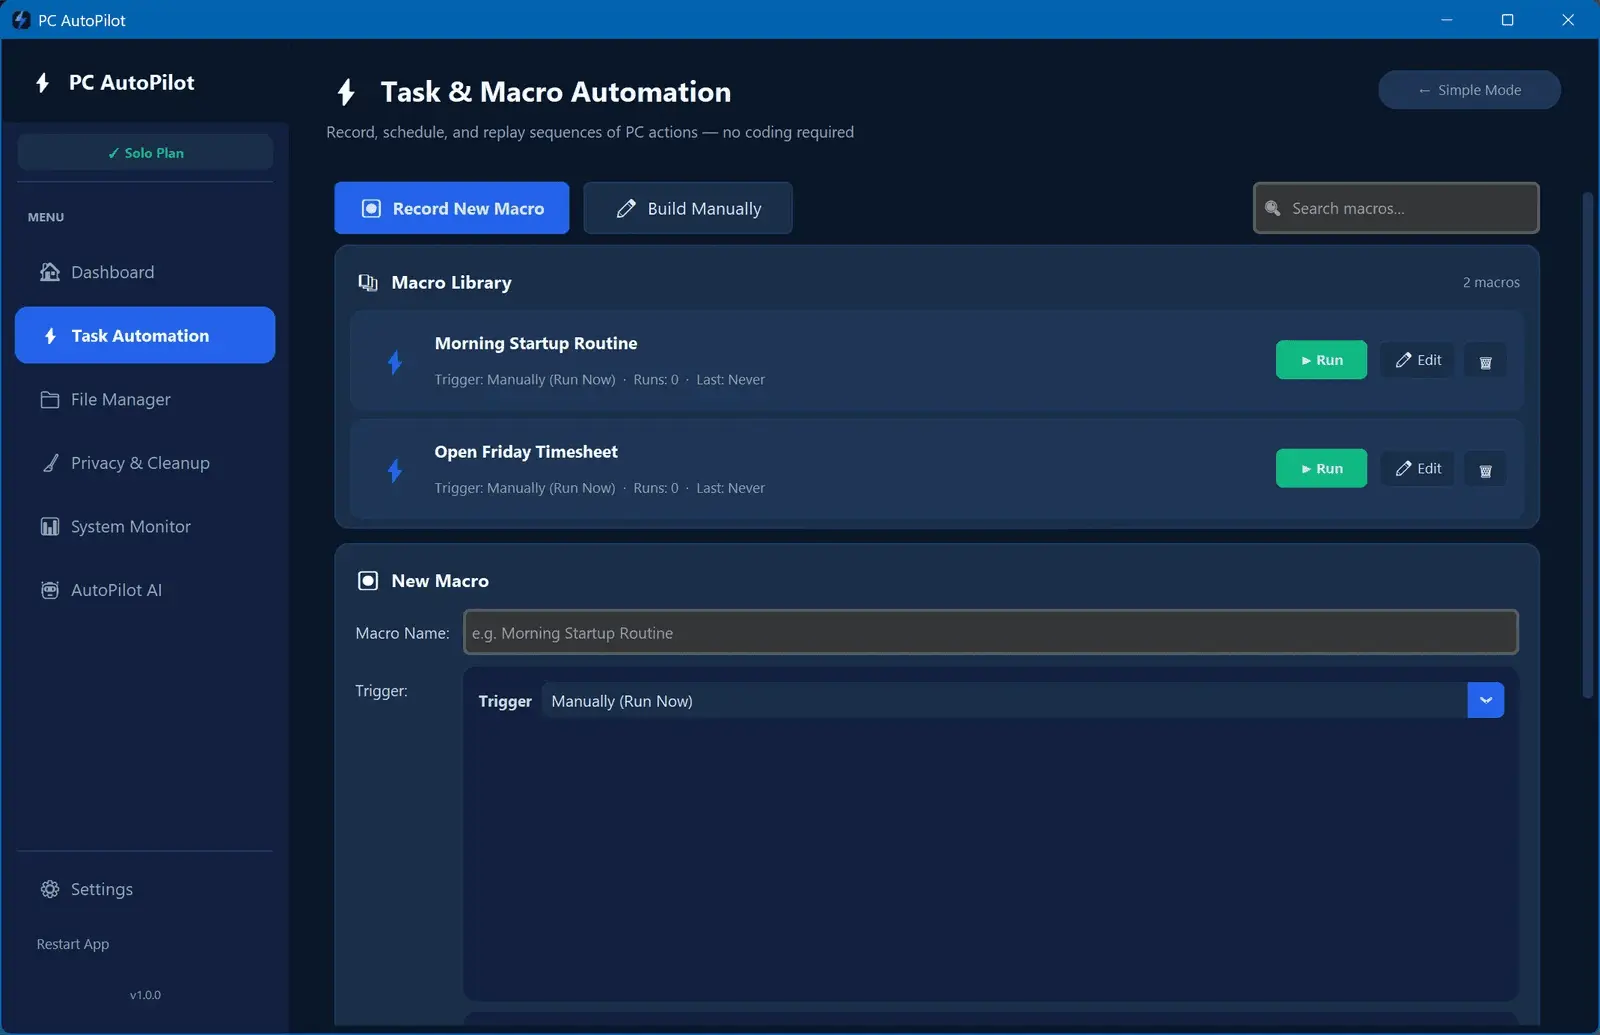Open System Monitor page
The height and width of the screenshot is (1035, 1600).
coord(145,526)
